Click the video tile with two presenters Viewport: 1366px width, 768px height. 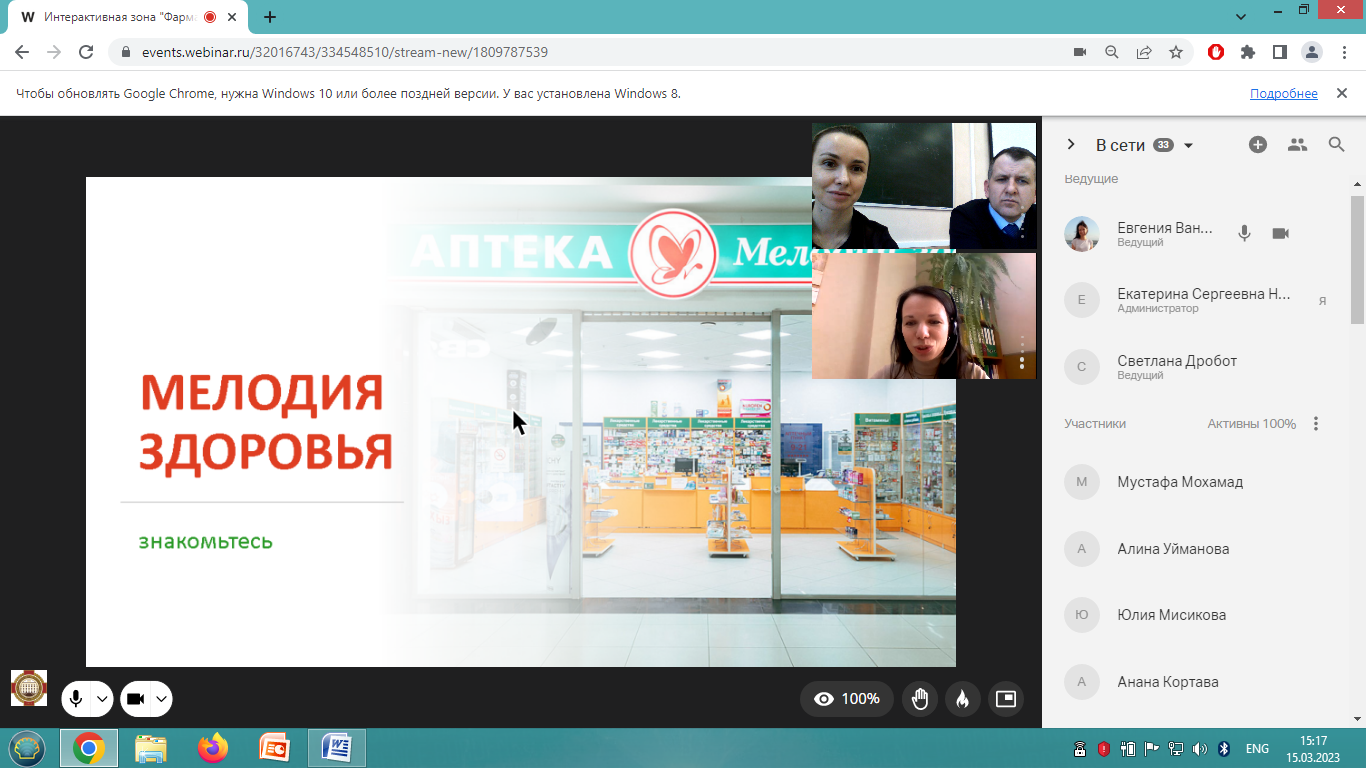click(x=924, y=186)
